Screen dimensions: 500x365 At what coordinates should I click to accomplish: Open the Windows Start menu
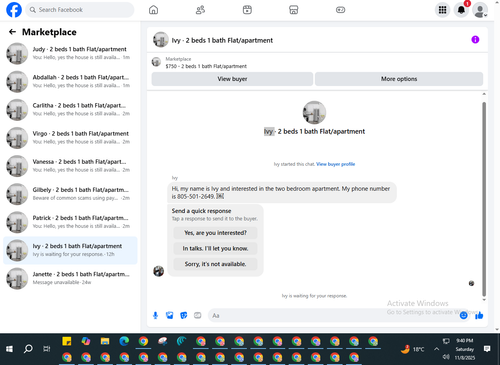click(x=9, y=349)
